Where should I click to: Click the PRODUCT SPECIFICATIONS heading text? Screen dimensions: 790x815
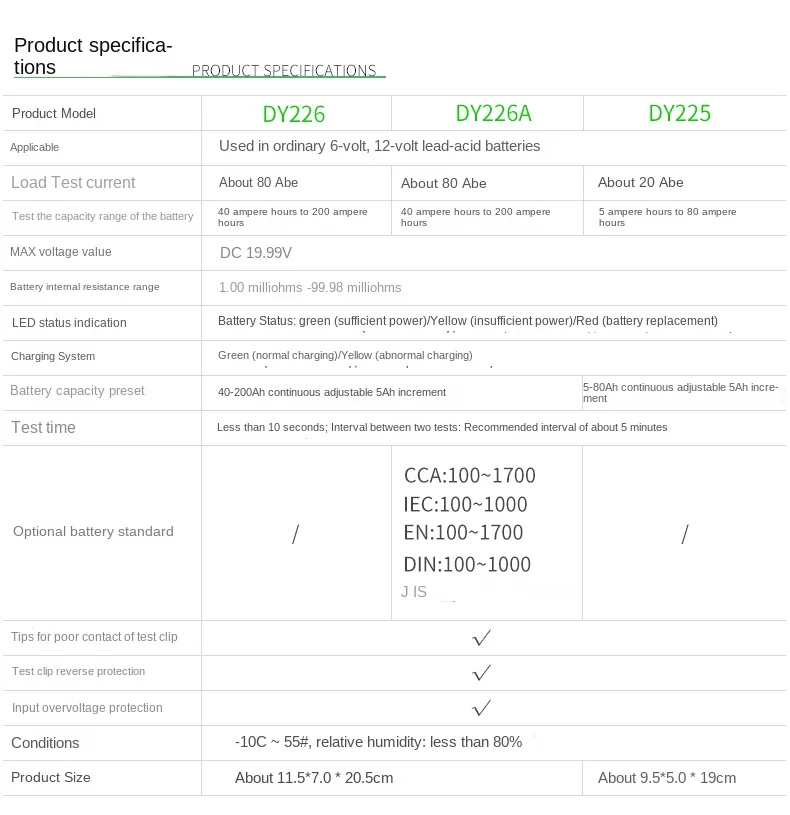[284, 71]
